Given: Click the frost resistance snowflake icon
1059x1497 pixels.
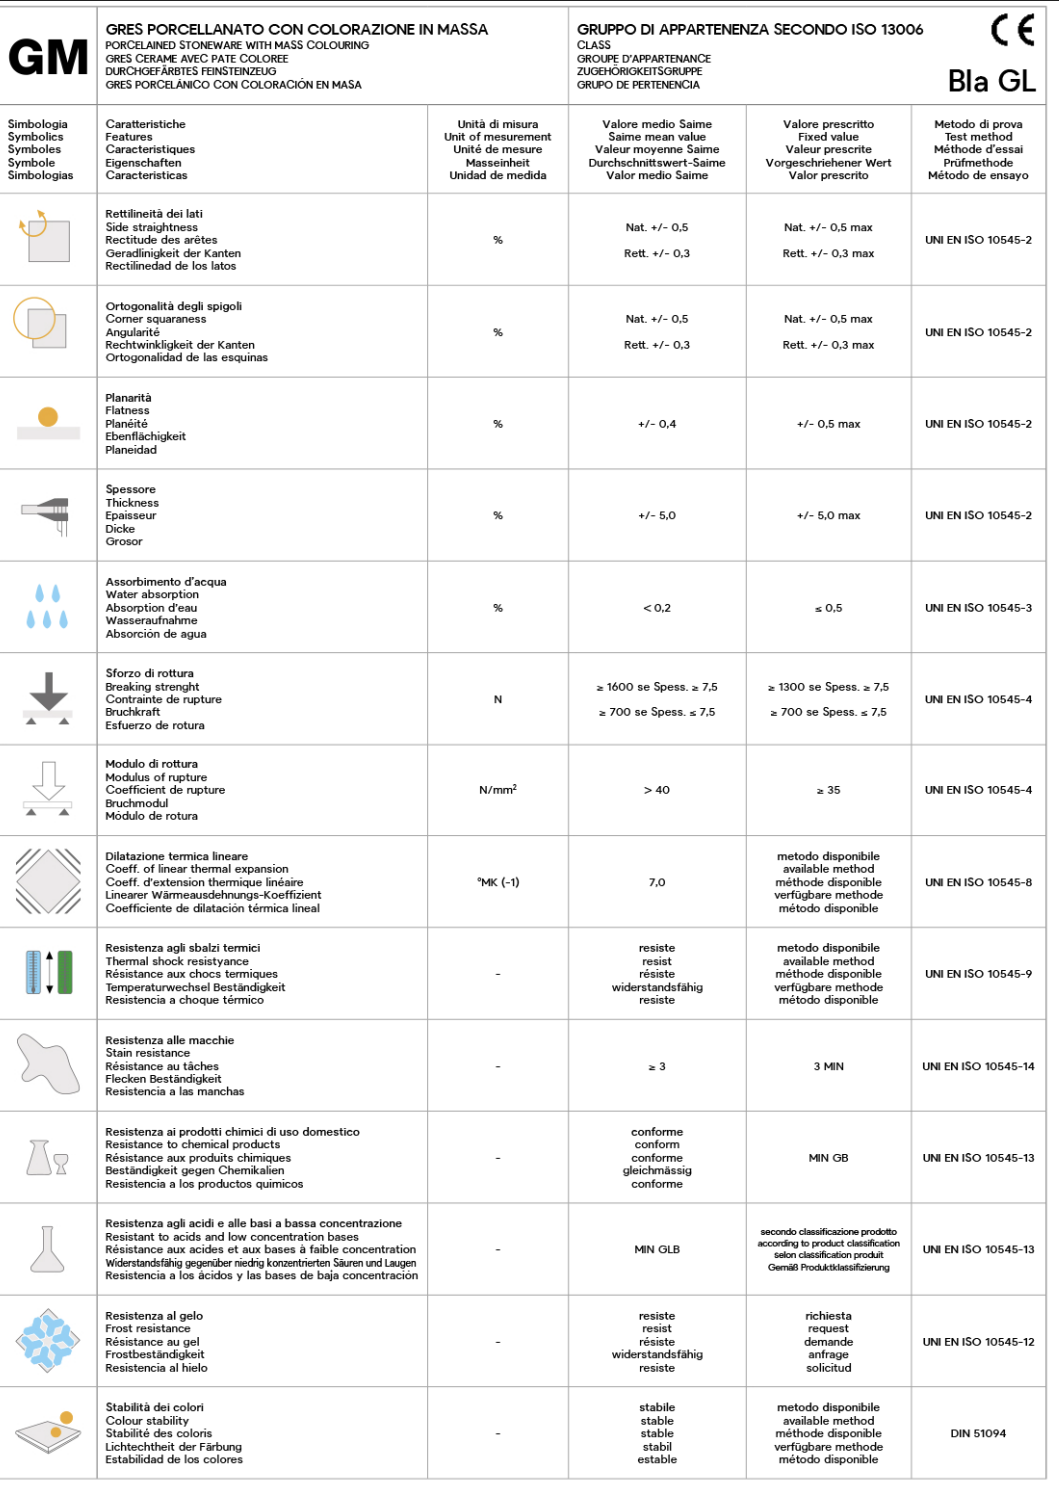Looking at the screenshot, I should pyautogui.click(x=48, y=1340).
